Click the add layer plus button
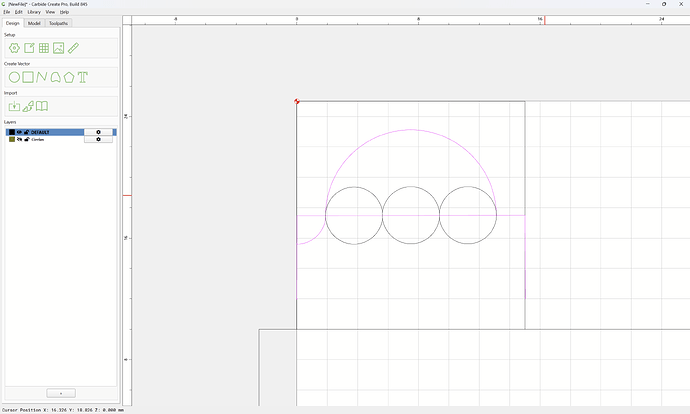Screen dimensions: 690x414 (x=61, y=393)
